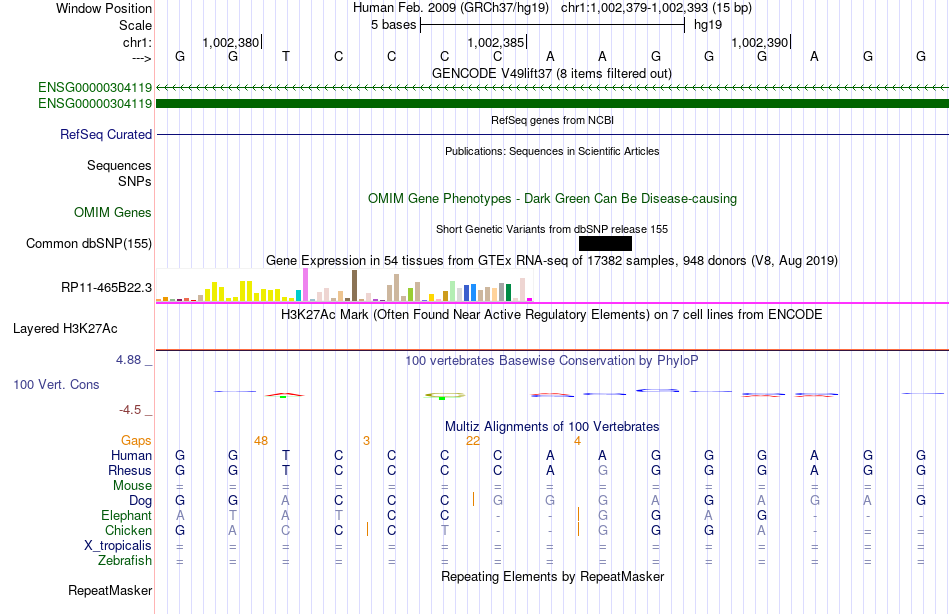Click the Common dbSNP(155) track label
The width and height of the screenshot is (950, 614).
pyautogui.click(x=89, y=244)
